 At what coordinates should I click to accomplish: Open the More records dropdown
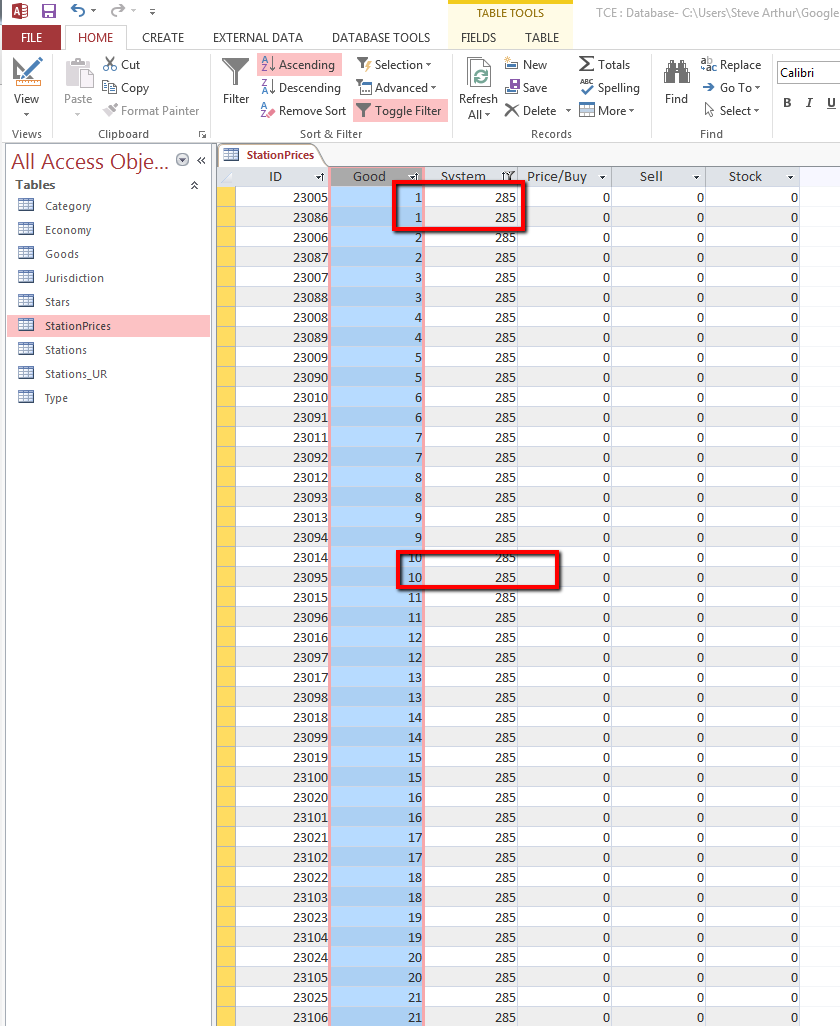point(606,111)
